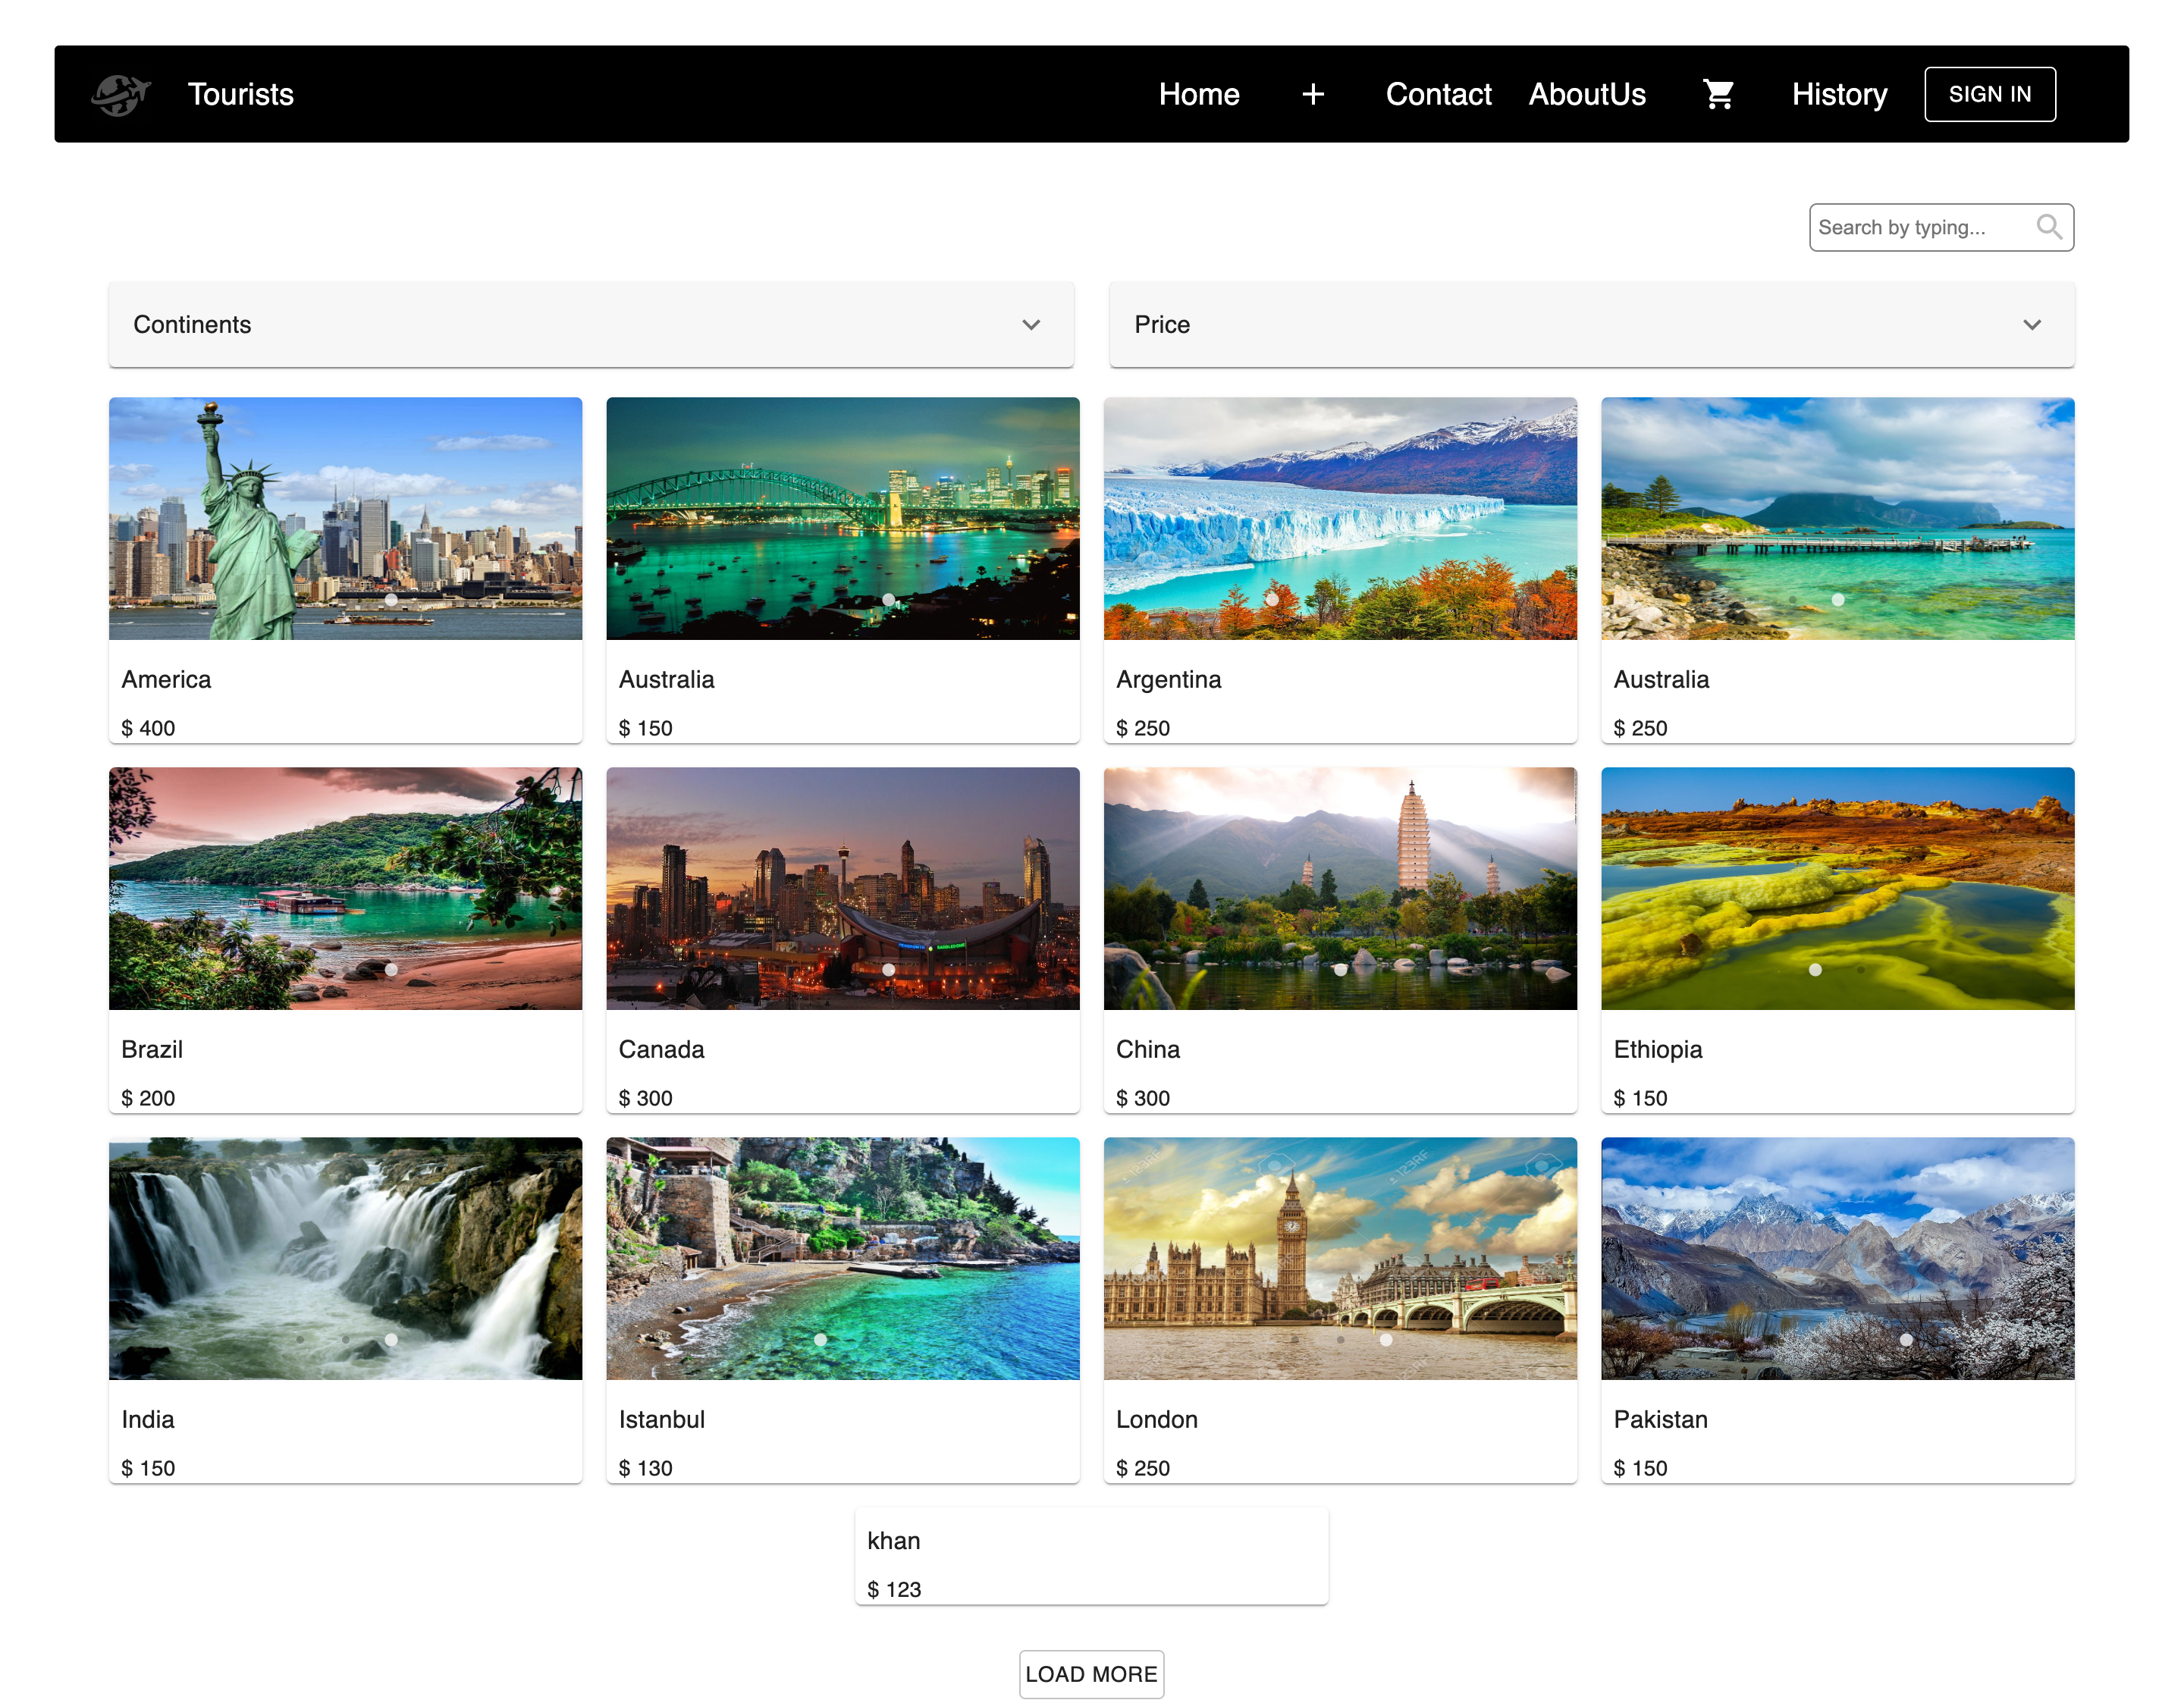The width and height of the screenshot is (2184, 1700).
Task: Open the Price filter panel
Action: (x=1591, y=325)
